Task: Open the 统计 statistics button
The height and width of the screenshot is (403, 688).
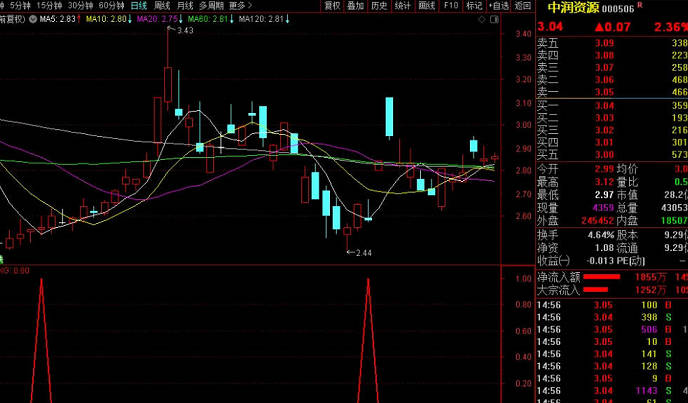Action: point(403,6)
